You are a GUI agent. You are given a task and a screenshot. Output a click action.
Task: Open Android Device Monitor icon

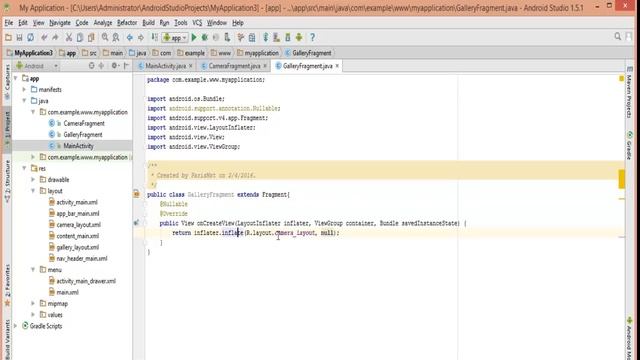(299, 38)
